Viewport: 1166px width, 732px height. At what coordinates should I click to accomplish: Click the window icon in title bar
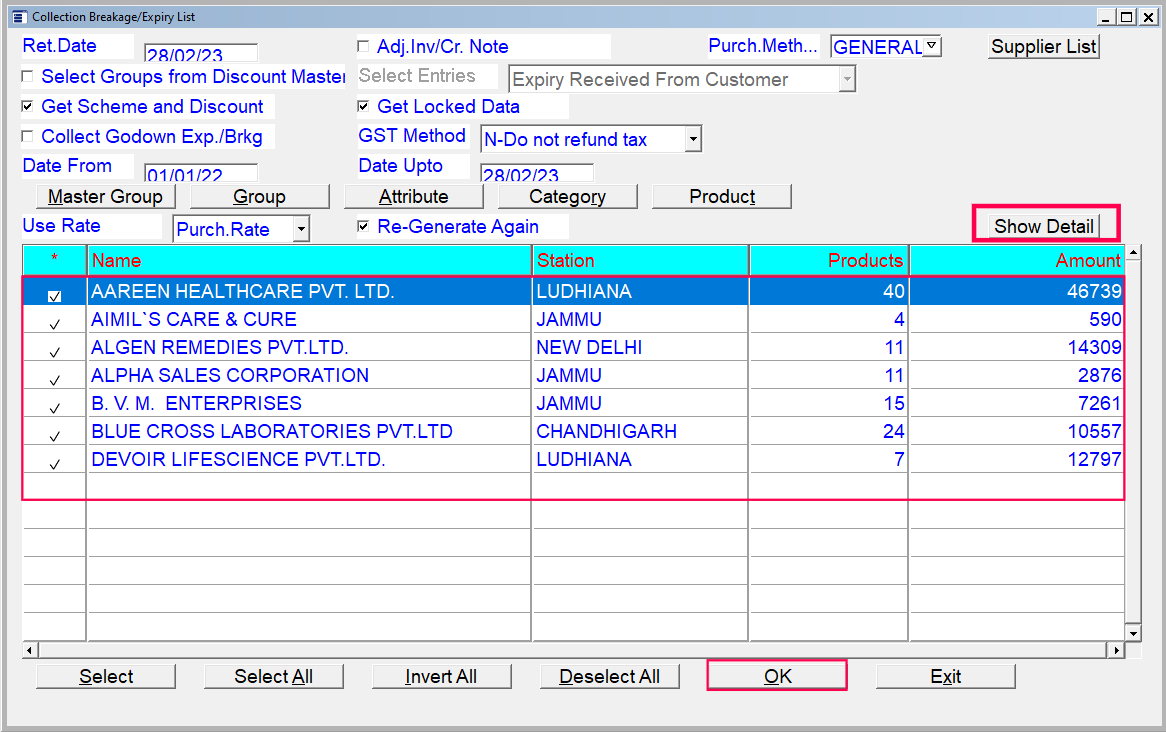coord(18,17)
